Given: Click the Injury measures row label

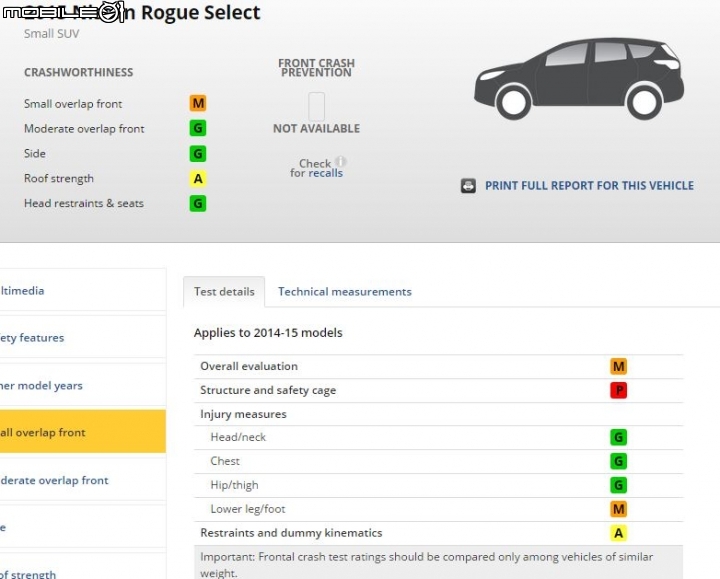Looking at the screenshot, I should 243,414.
